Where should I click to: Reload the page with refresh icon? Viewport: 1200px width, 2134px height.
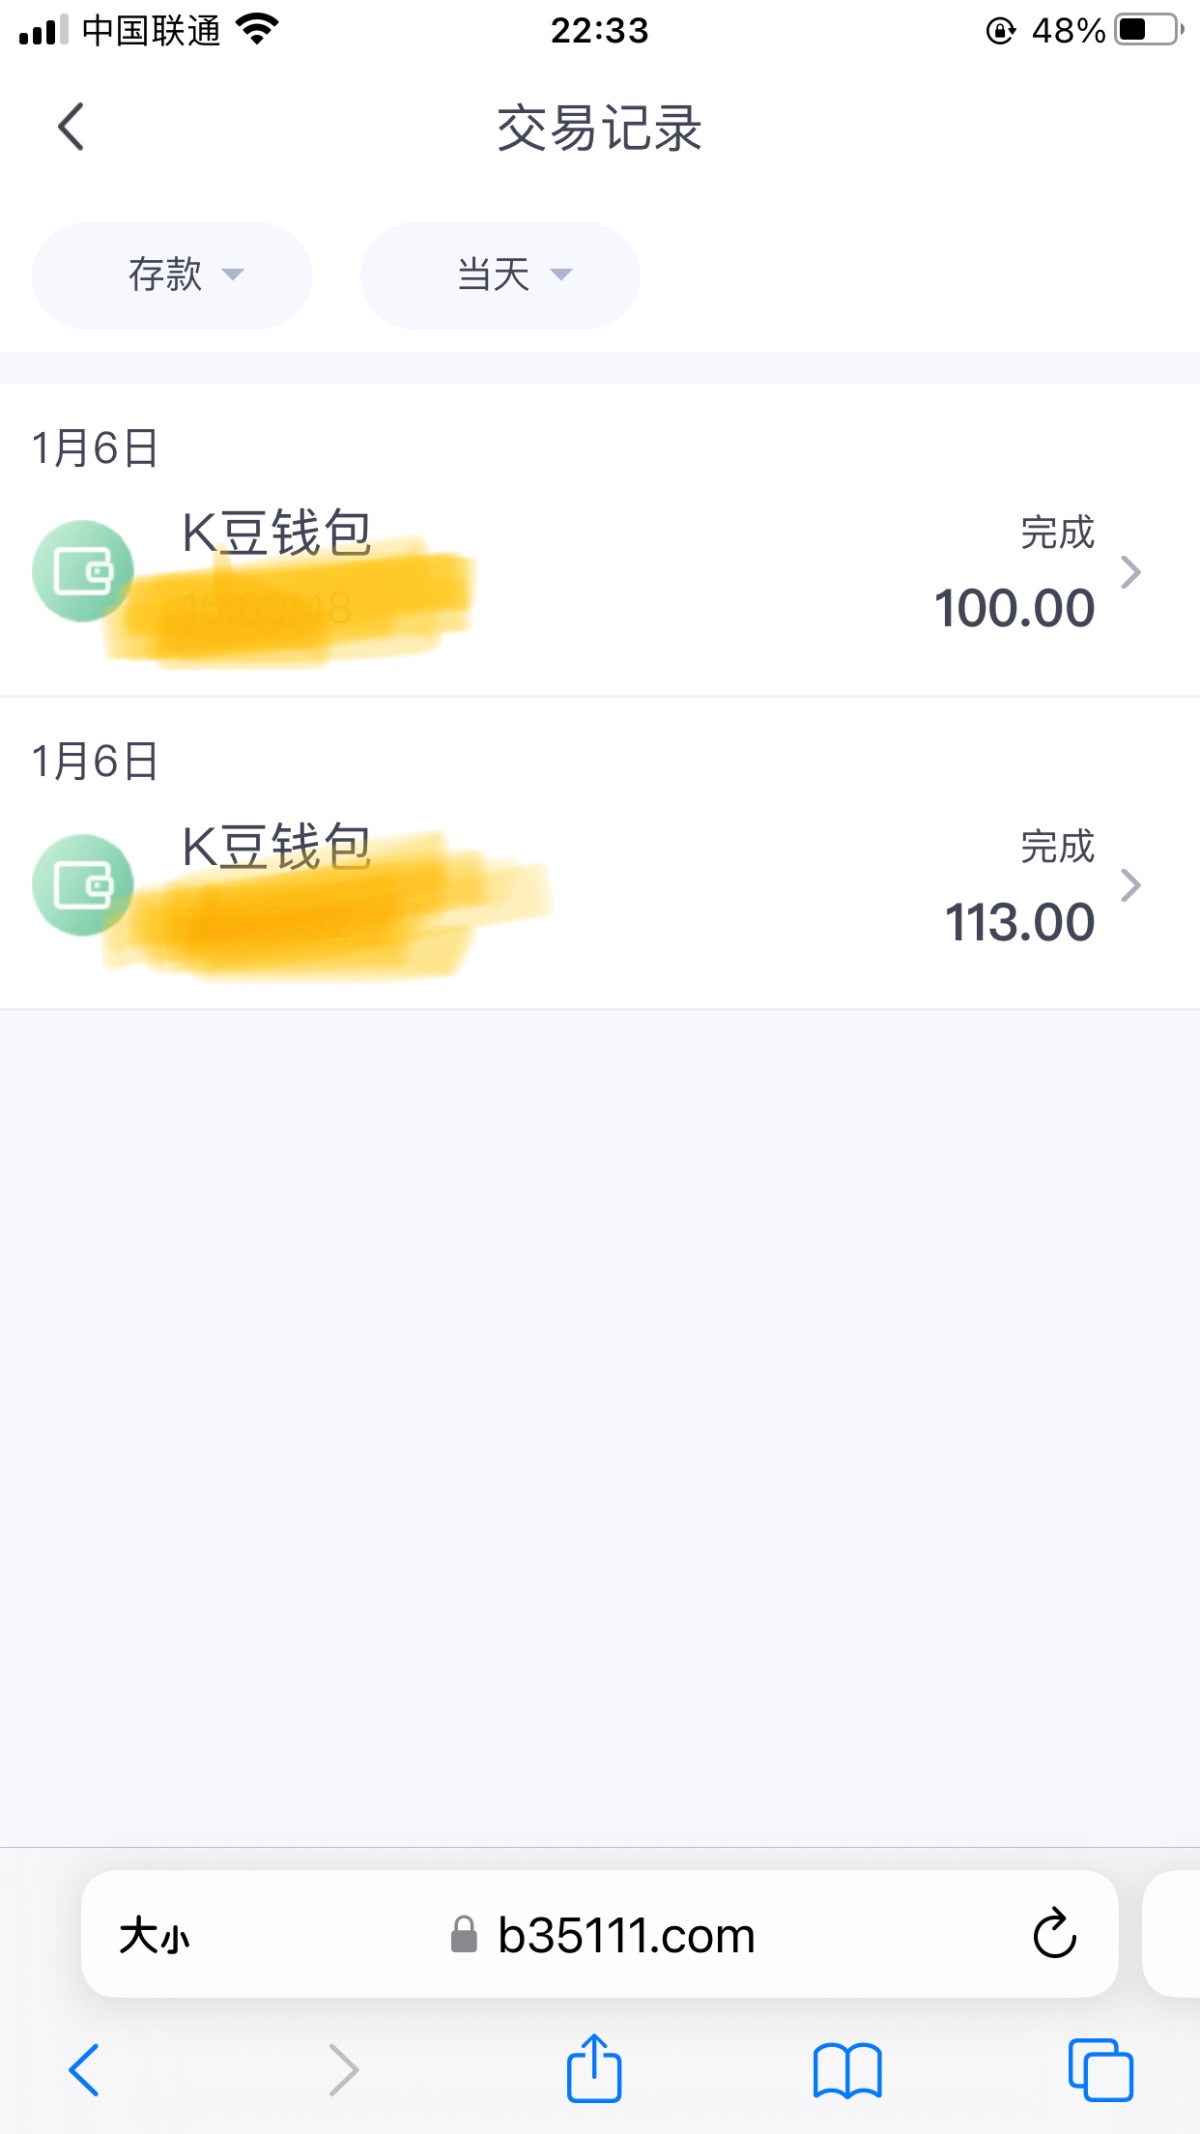click(1054, 1934)
